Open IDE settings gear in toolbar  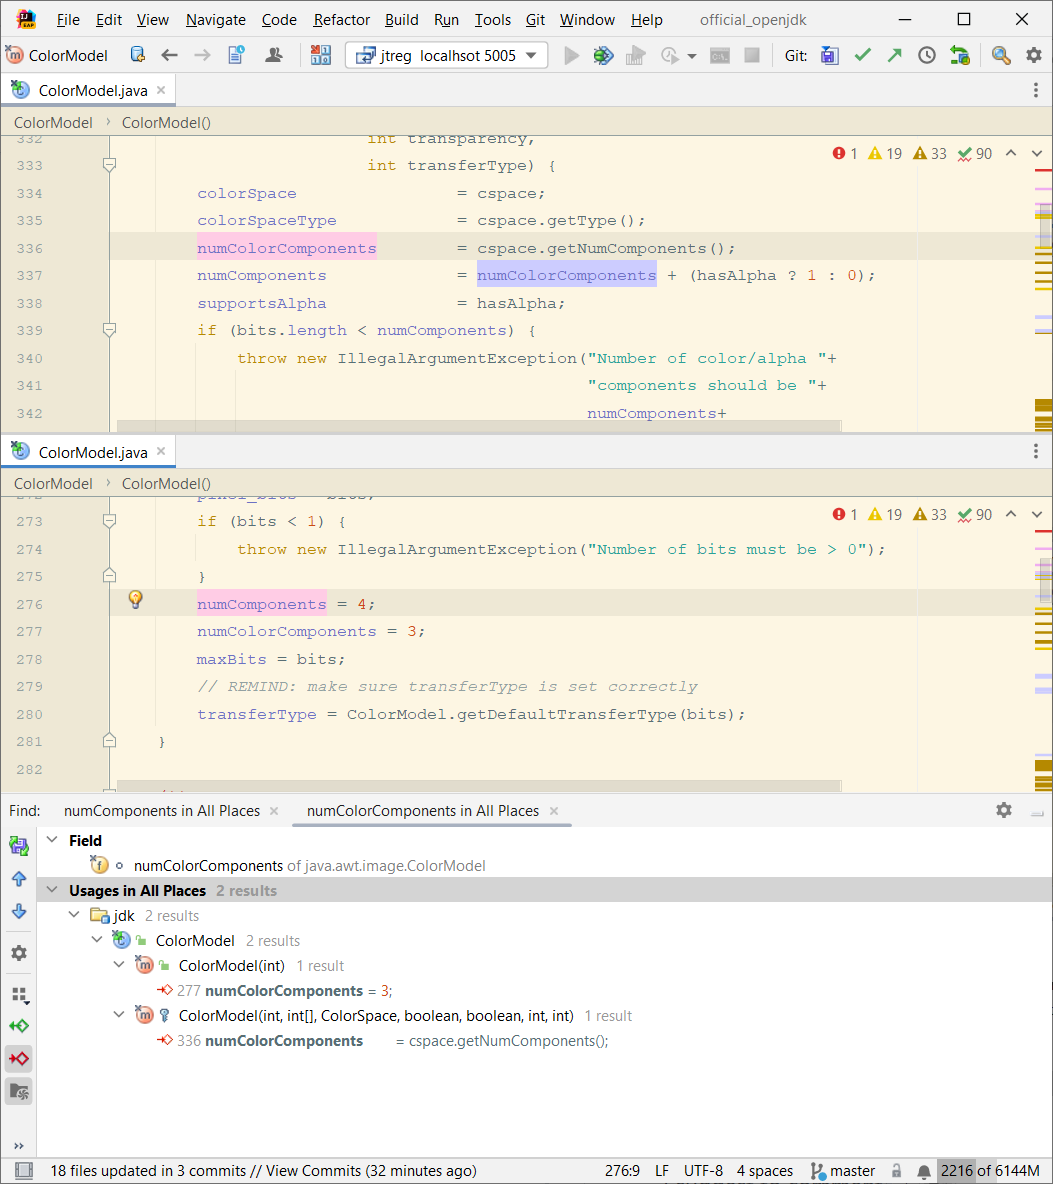(1033, 55)
